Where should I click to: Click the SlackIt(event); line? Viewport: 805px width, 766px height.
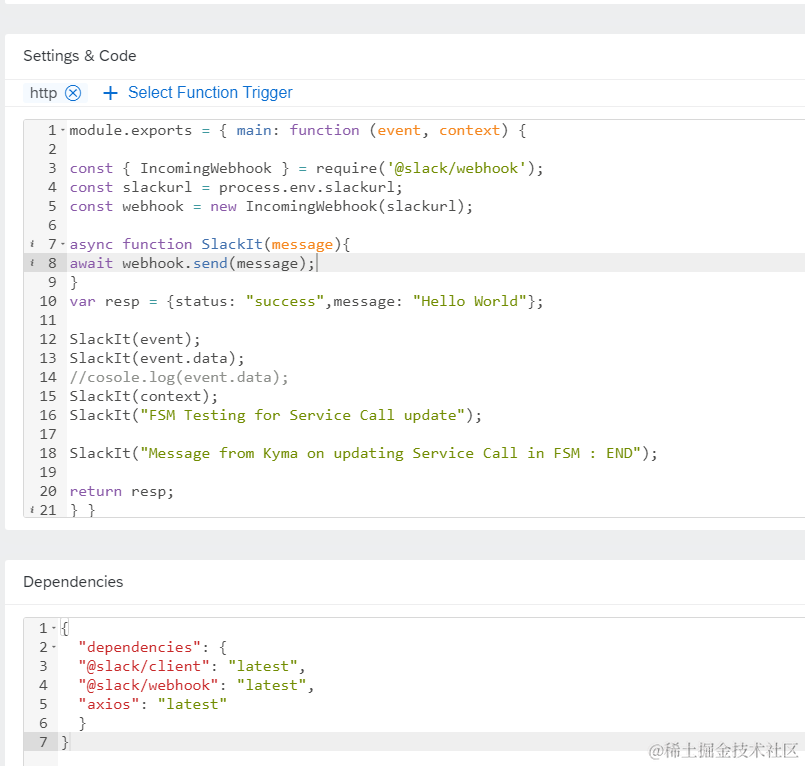[135, 339]
